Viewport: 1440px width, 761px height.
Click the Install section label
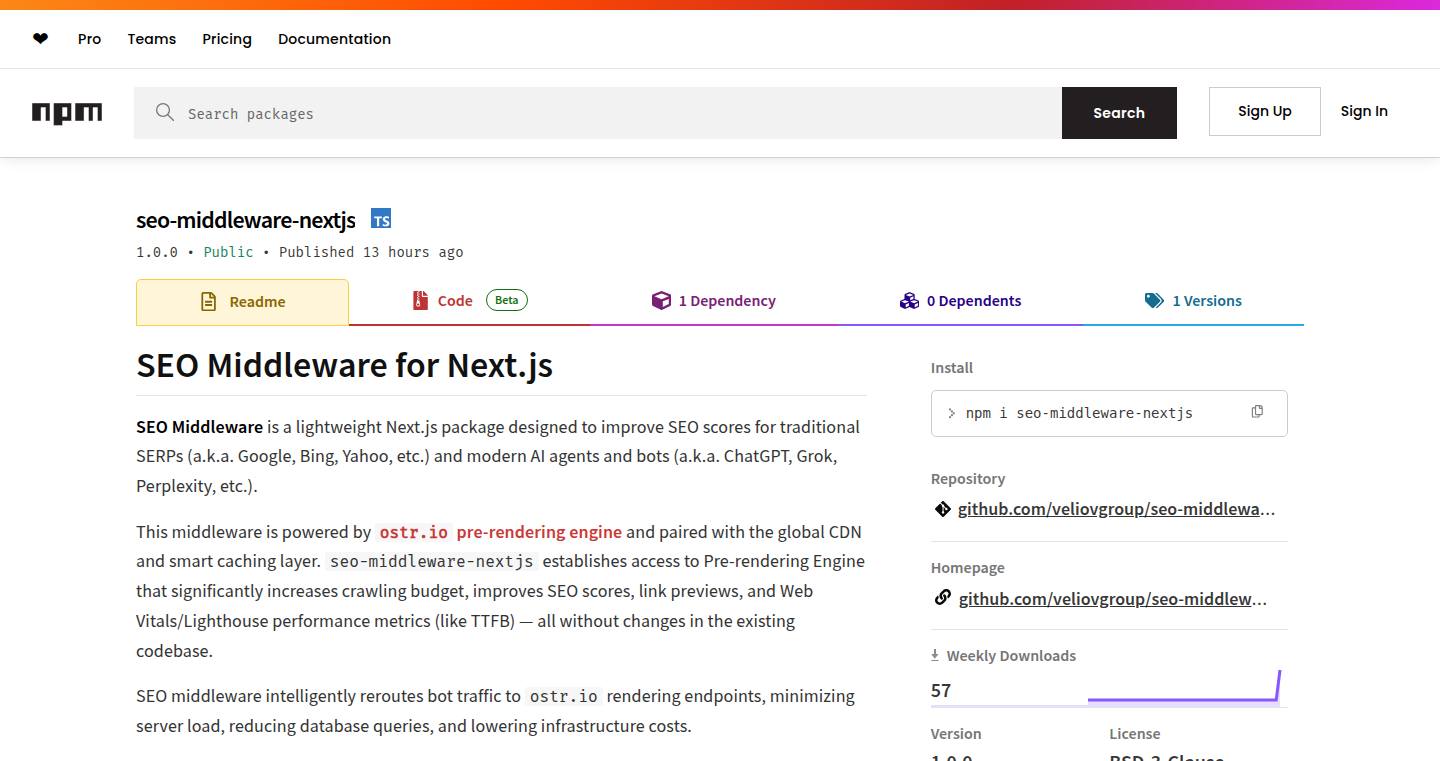pos(952,368)
